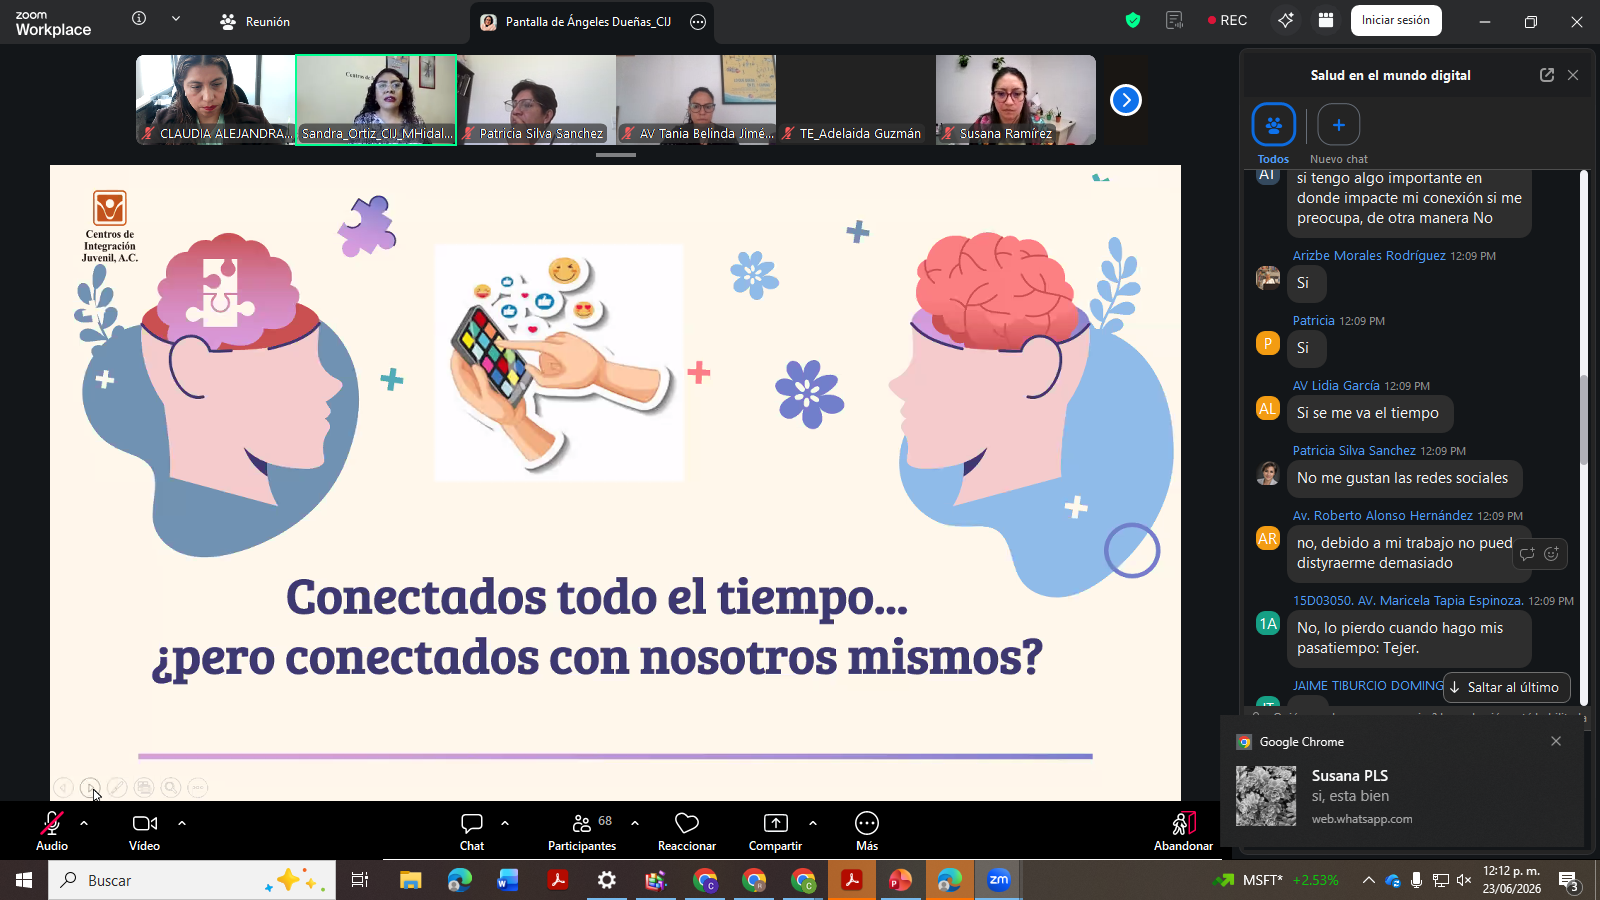Open Task View on the taskbar

360,880
